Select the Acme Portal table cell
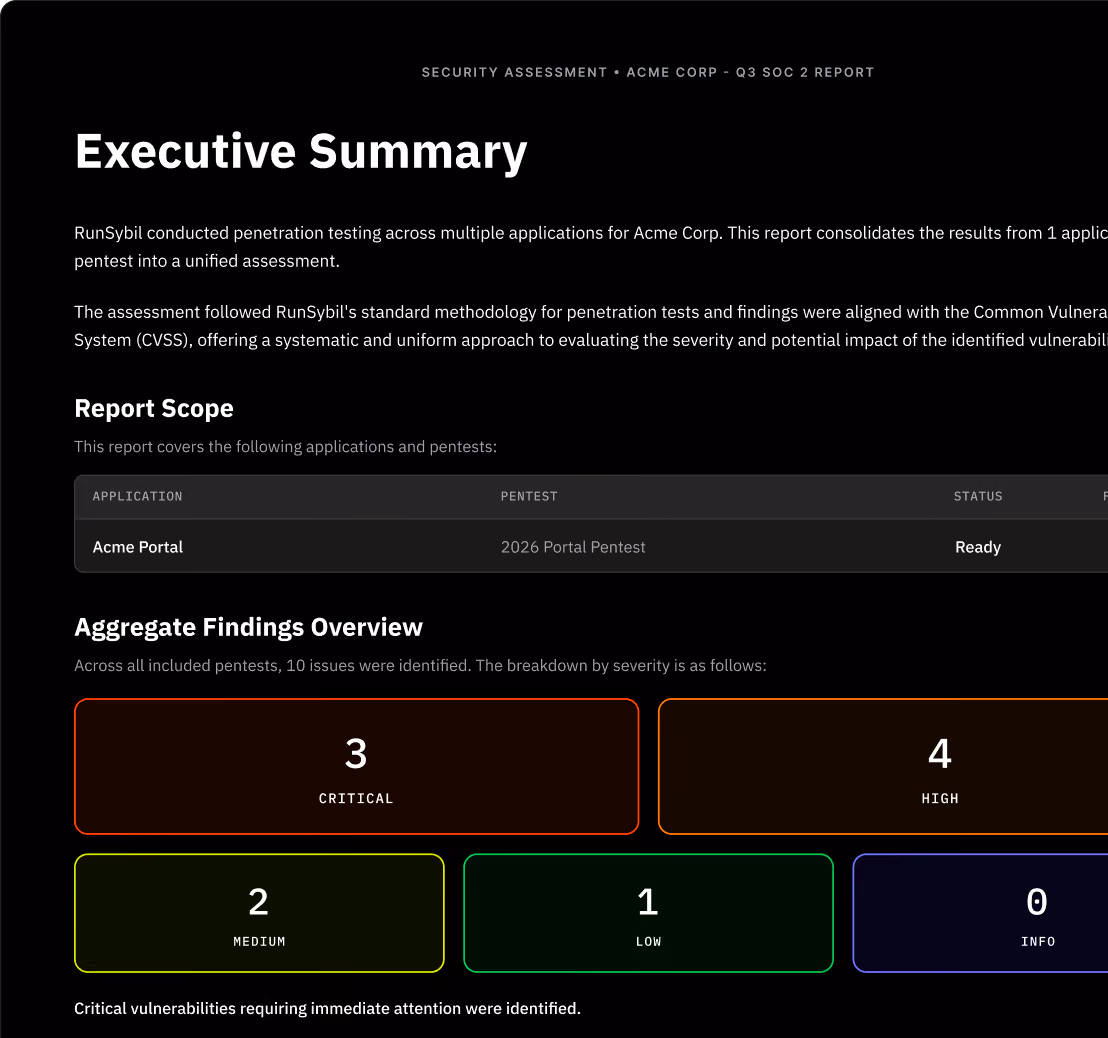1108x1038 pixels. click(x=138, y=547)
